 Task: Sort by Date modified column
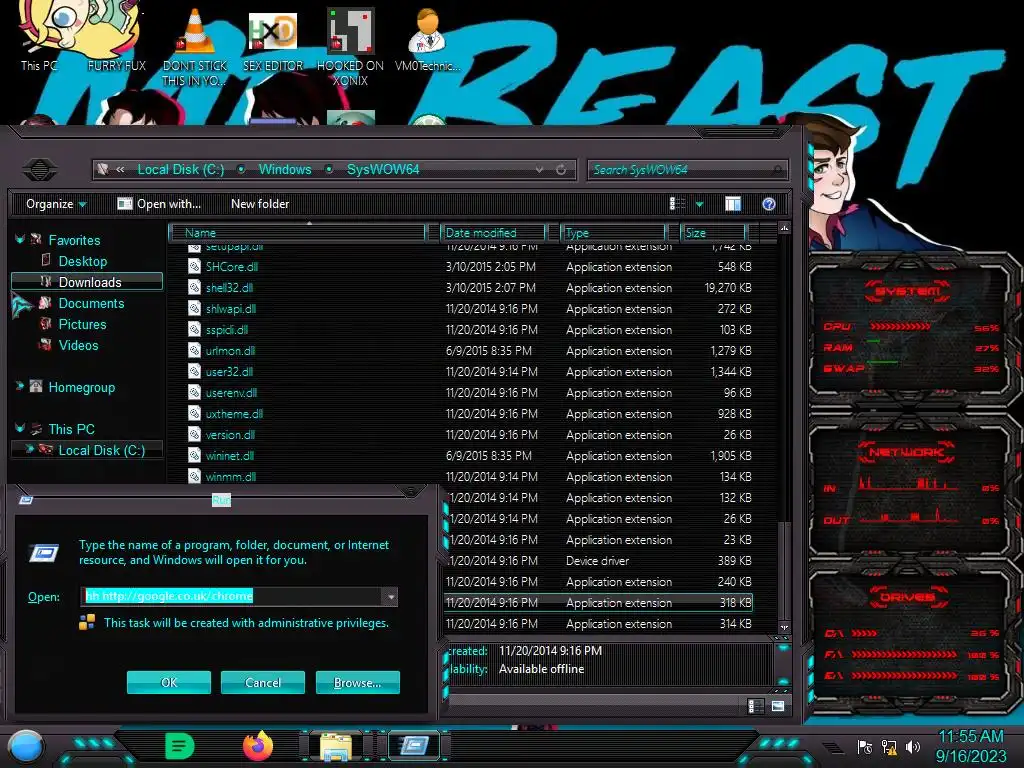(x=493, y=233)
